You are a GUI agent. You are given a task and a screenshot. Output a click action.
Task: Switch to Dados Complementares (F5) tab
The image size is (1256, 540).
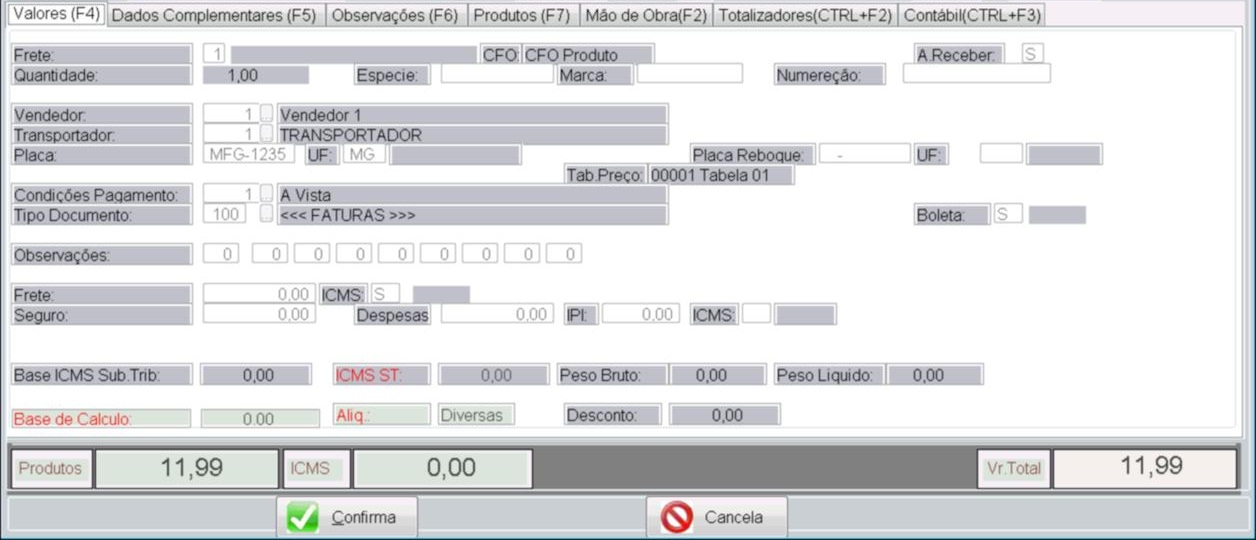point(216,15)
